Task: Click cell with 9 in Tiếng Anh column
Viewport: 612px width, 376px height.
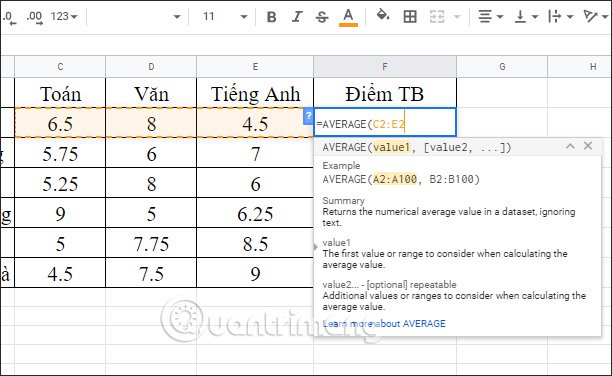Action: coord(255,273)
